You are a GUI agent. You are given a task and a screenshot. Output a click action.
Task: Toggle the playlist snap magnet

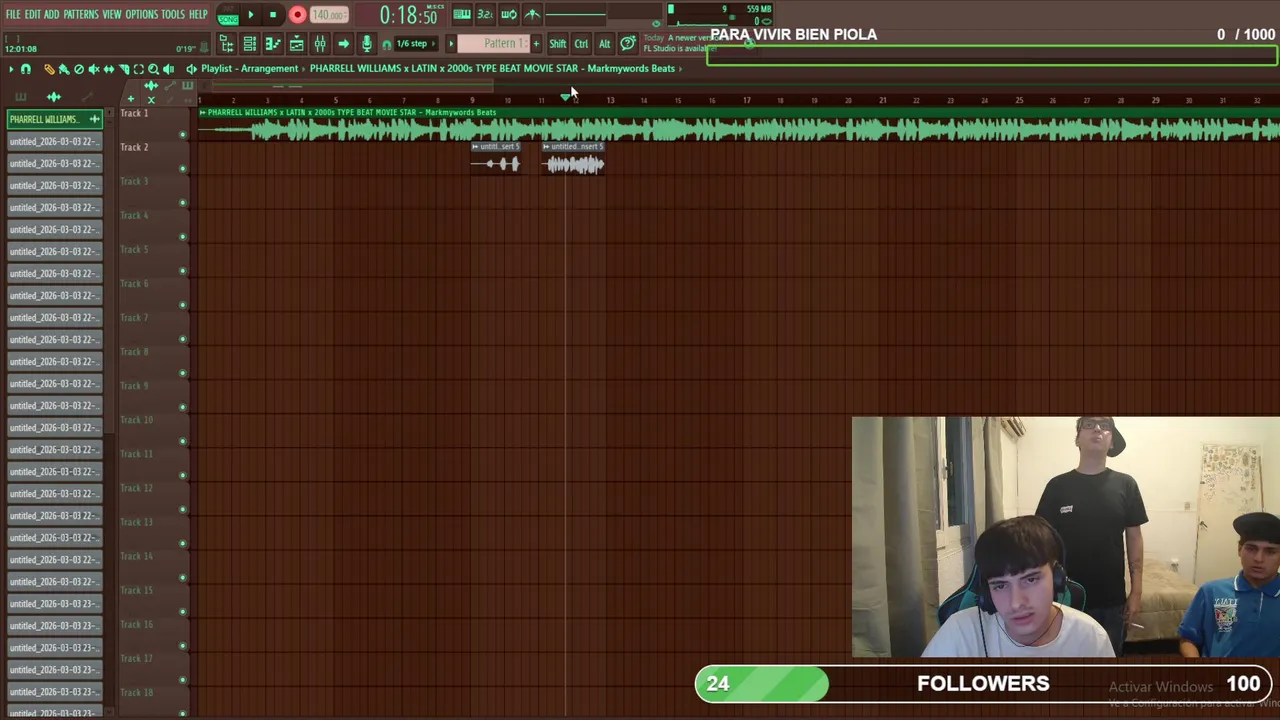[26, 69]
